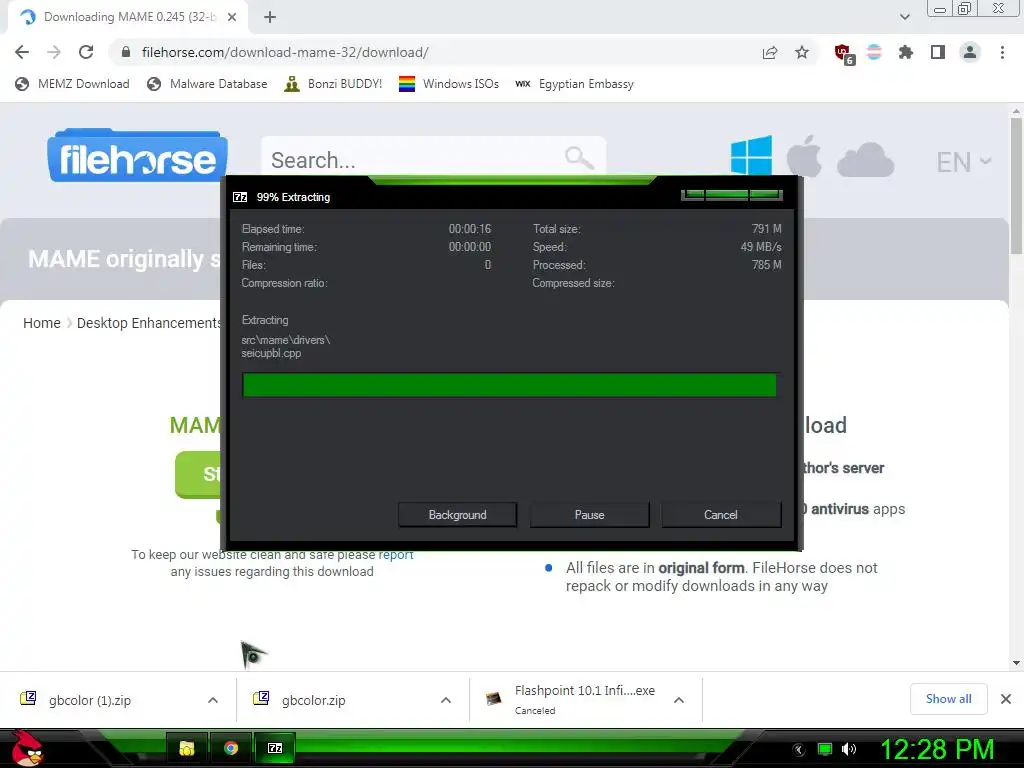Click the browser back arrow

(22, 52)
